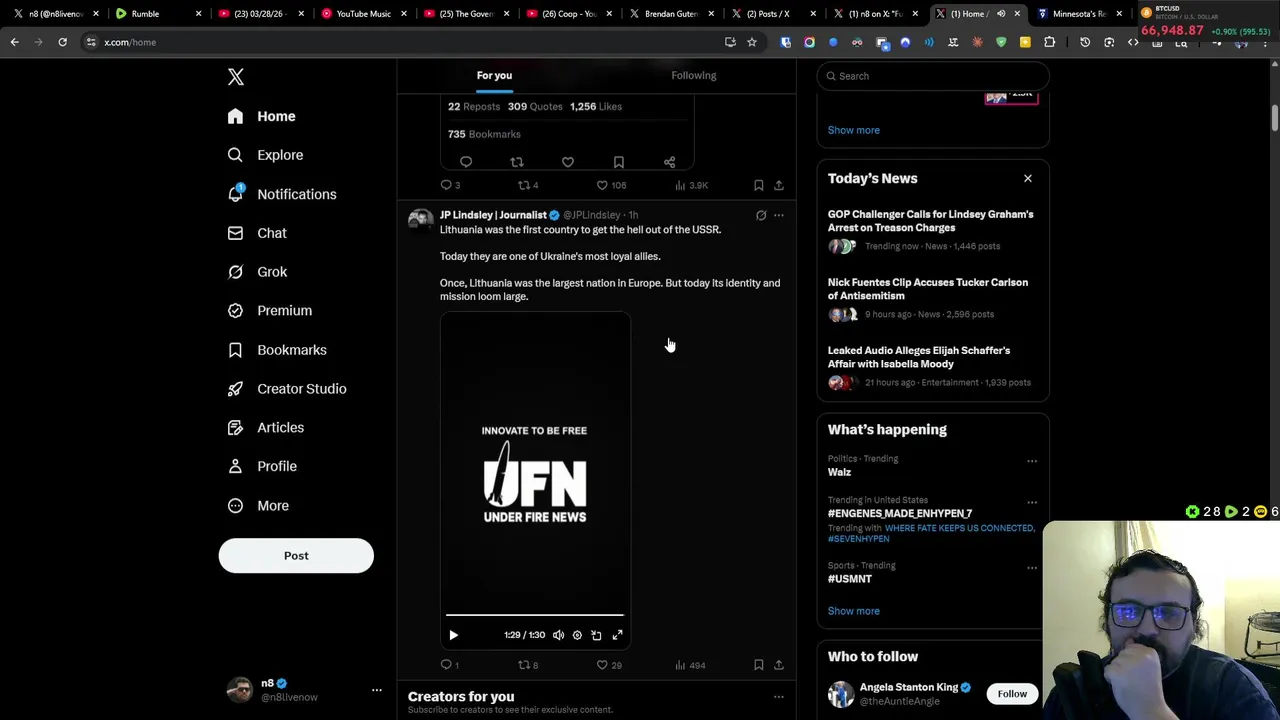This screenshot has height=720, width=1280.
Task: Open JP Lindsley profile avatar
Action: click(x=420, y=219)
